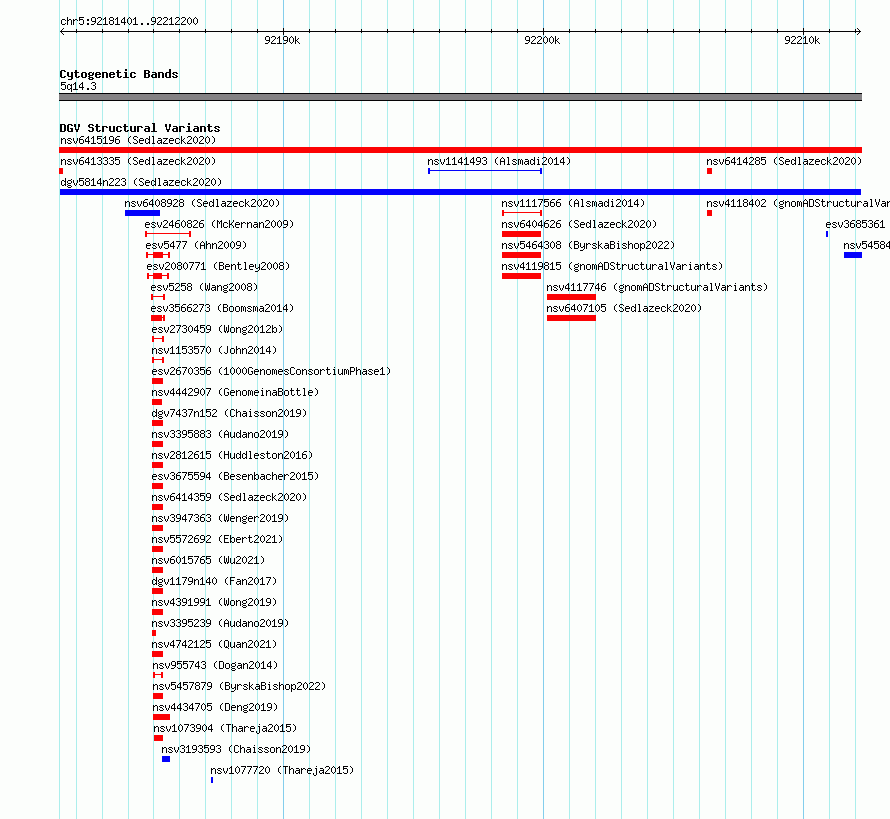Image resolution: width=890 pixels, height=819 pixels.
Task: Select dgv1179n140 (Fan2017) label
Action: (x=214, y=581)
